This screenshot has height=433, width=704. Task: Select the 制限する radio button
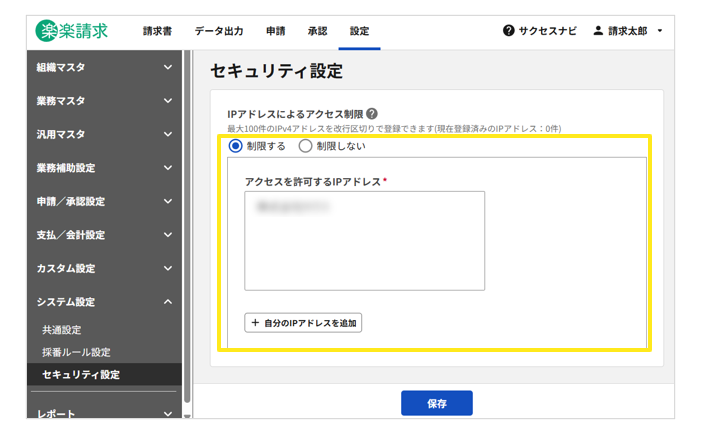pyautogui.click(x=236, y=146)
